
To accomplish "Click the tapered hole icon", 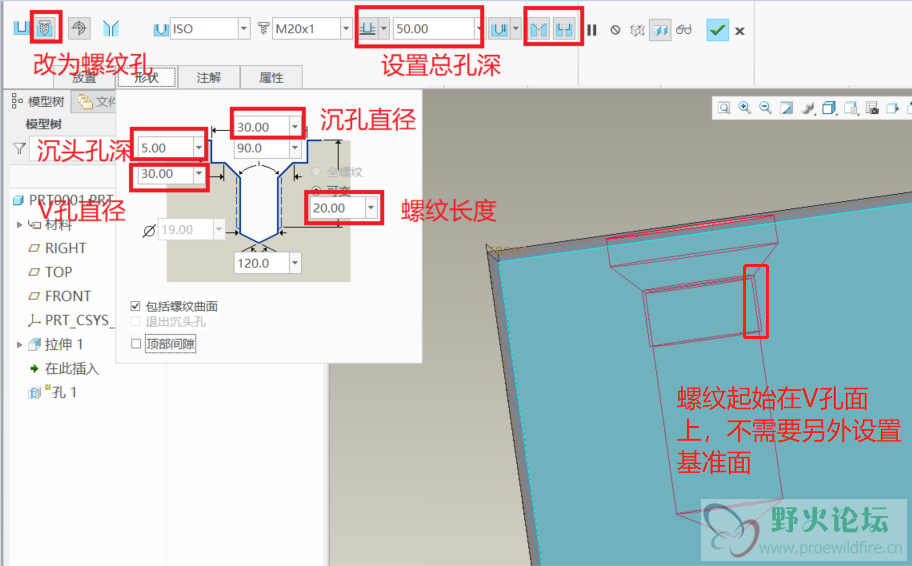I will point(111,28).
